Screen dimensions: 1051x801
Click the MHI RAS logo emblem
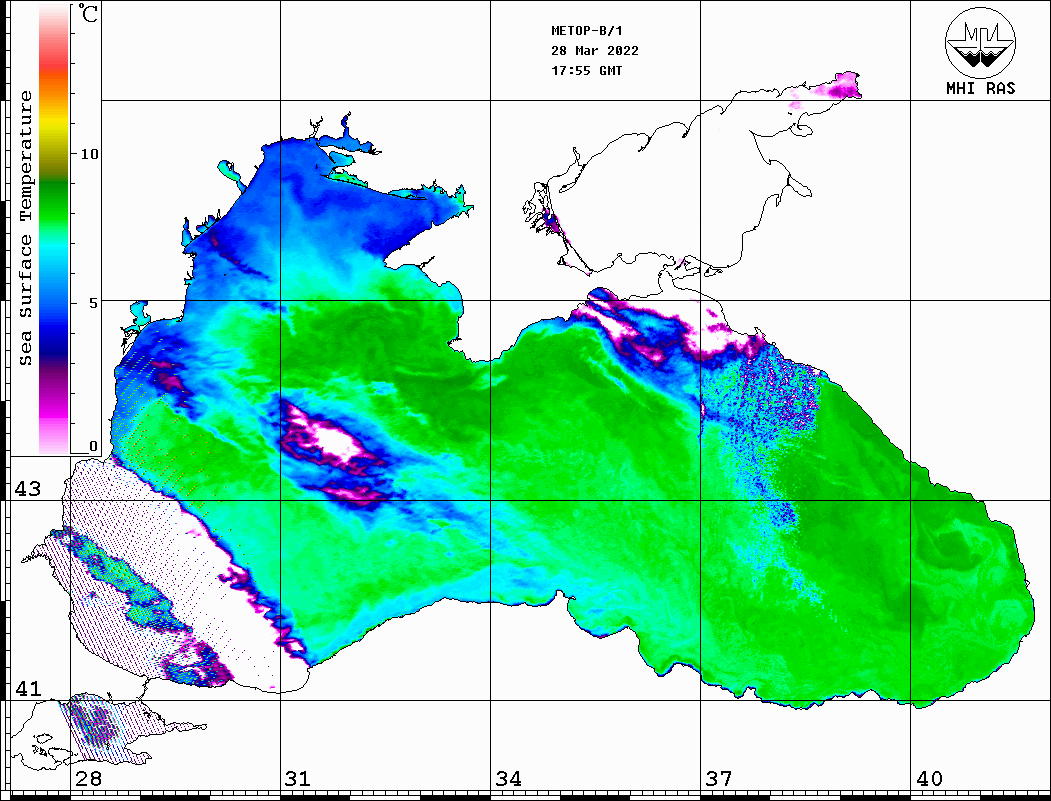click(x=980, y=42)
